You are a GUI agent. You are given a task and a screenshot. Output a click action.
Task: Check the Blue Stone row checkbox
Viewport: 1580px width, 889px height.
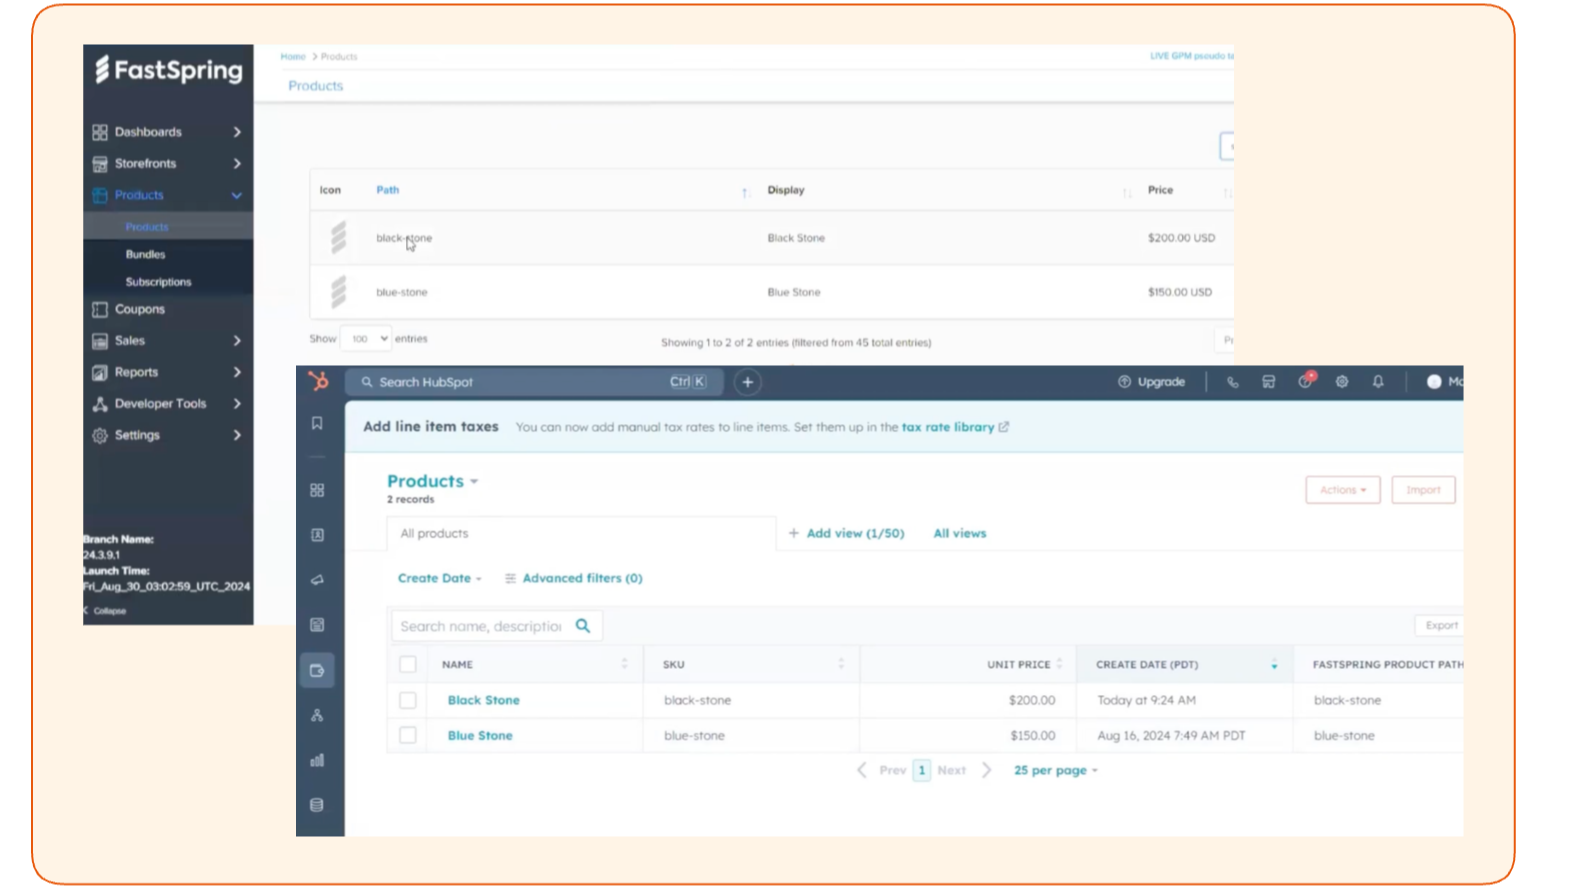408,735
